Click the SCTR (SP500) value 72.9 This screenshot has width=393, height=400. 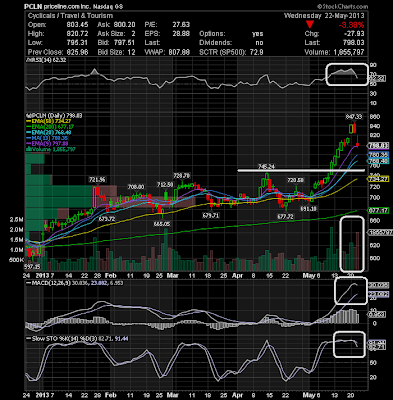257,52
